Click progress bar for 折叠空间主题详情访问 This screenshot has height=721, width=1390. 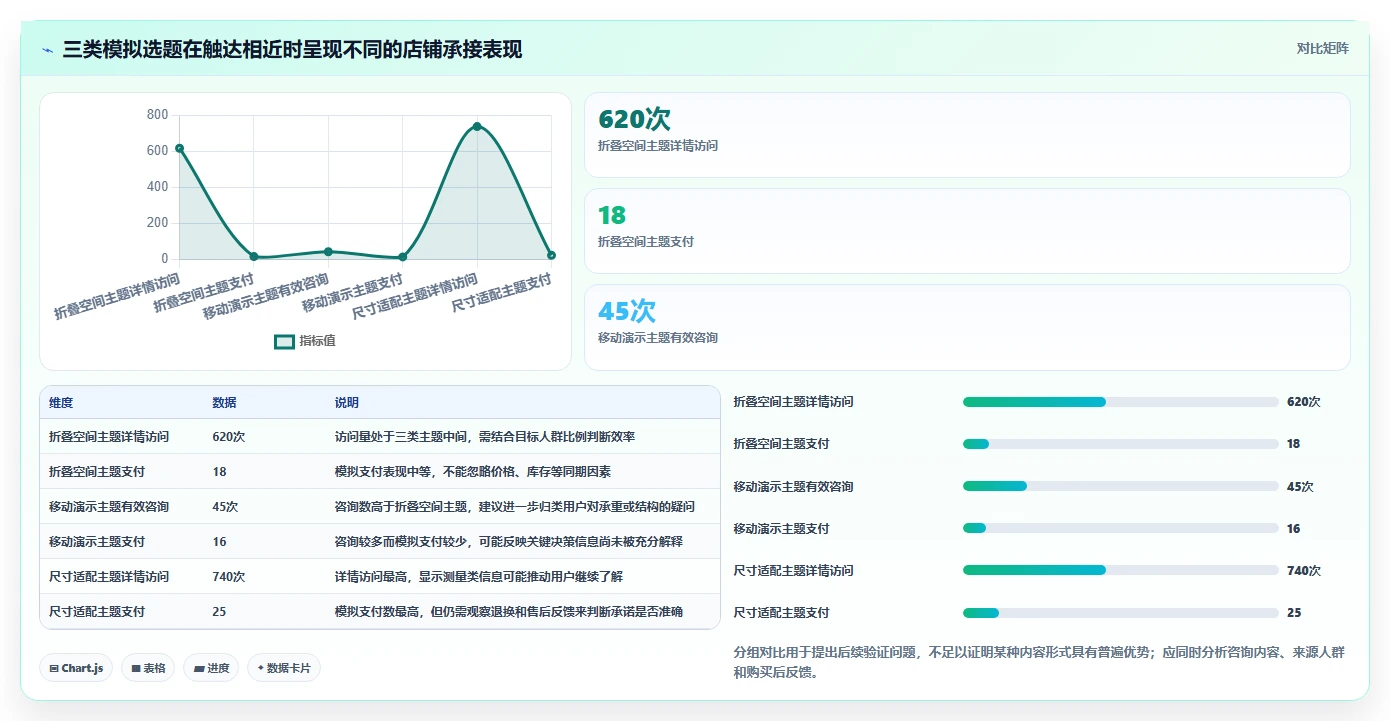pos(1120,402)
